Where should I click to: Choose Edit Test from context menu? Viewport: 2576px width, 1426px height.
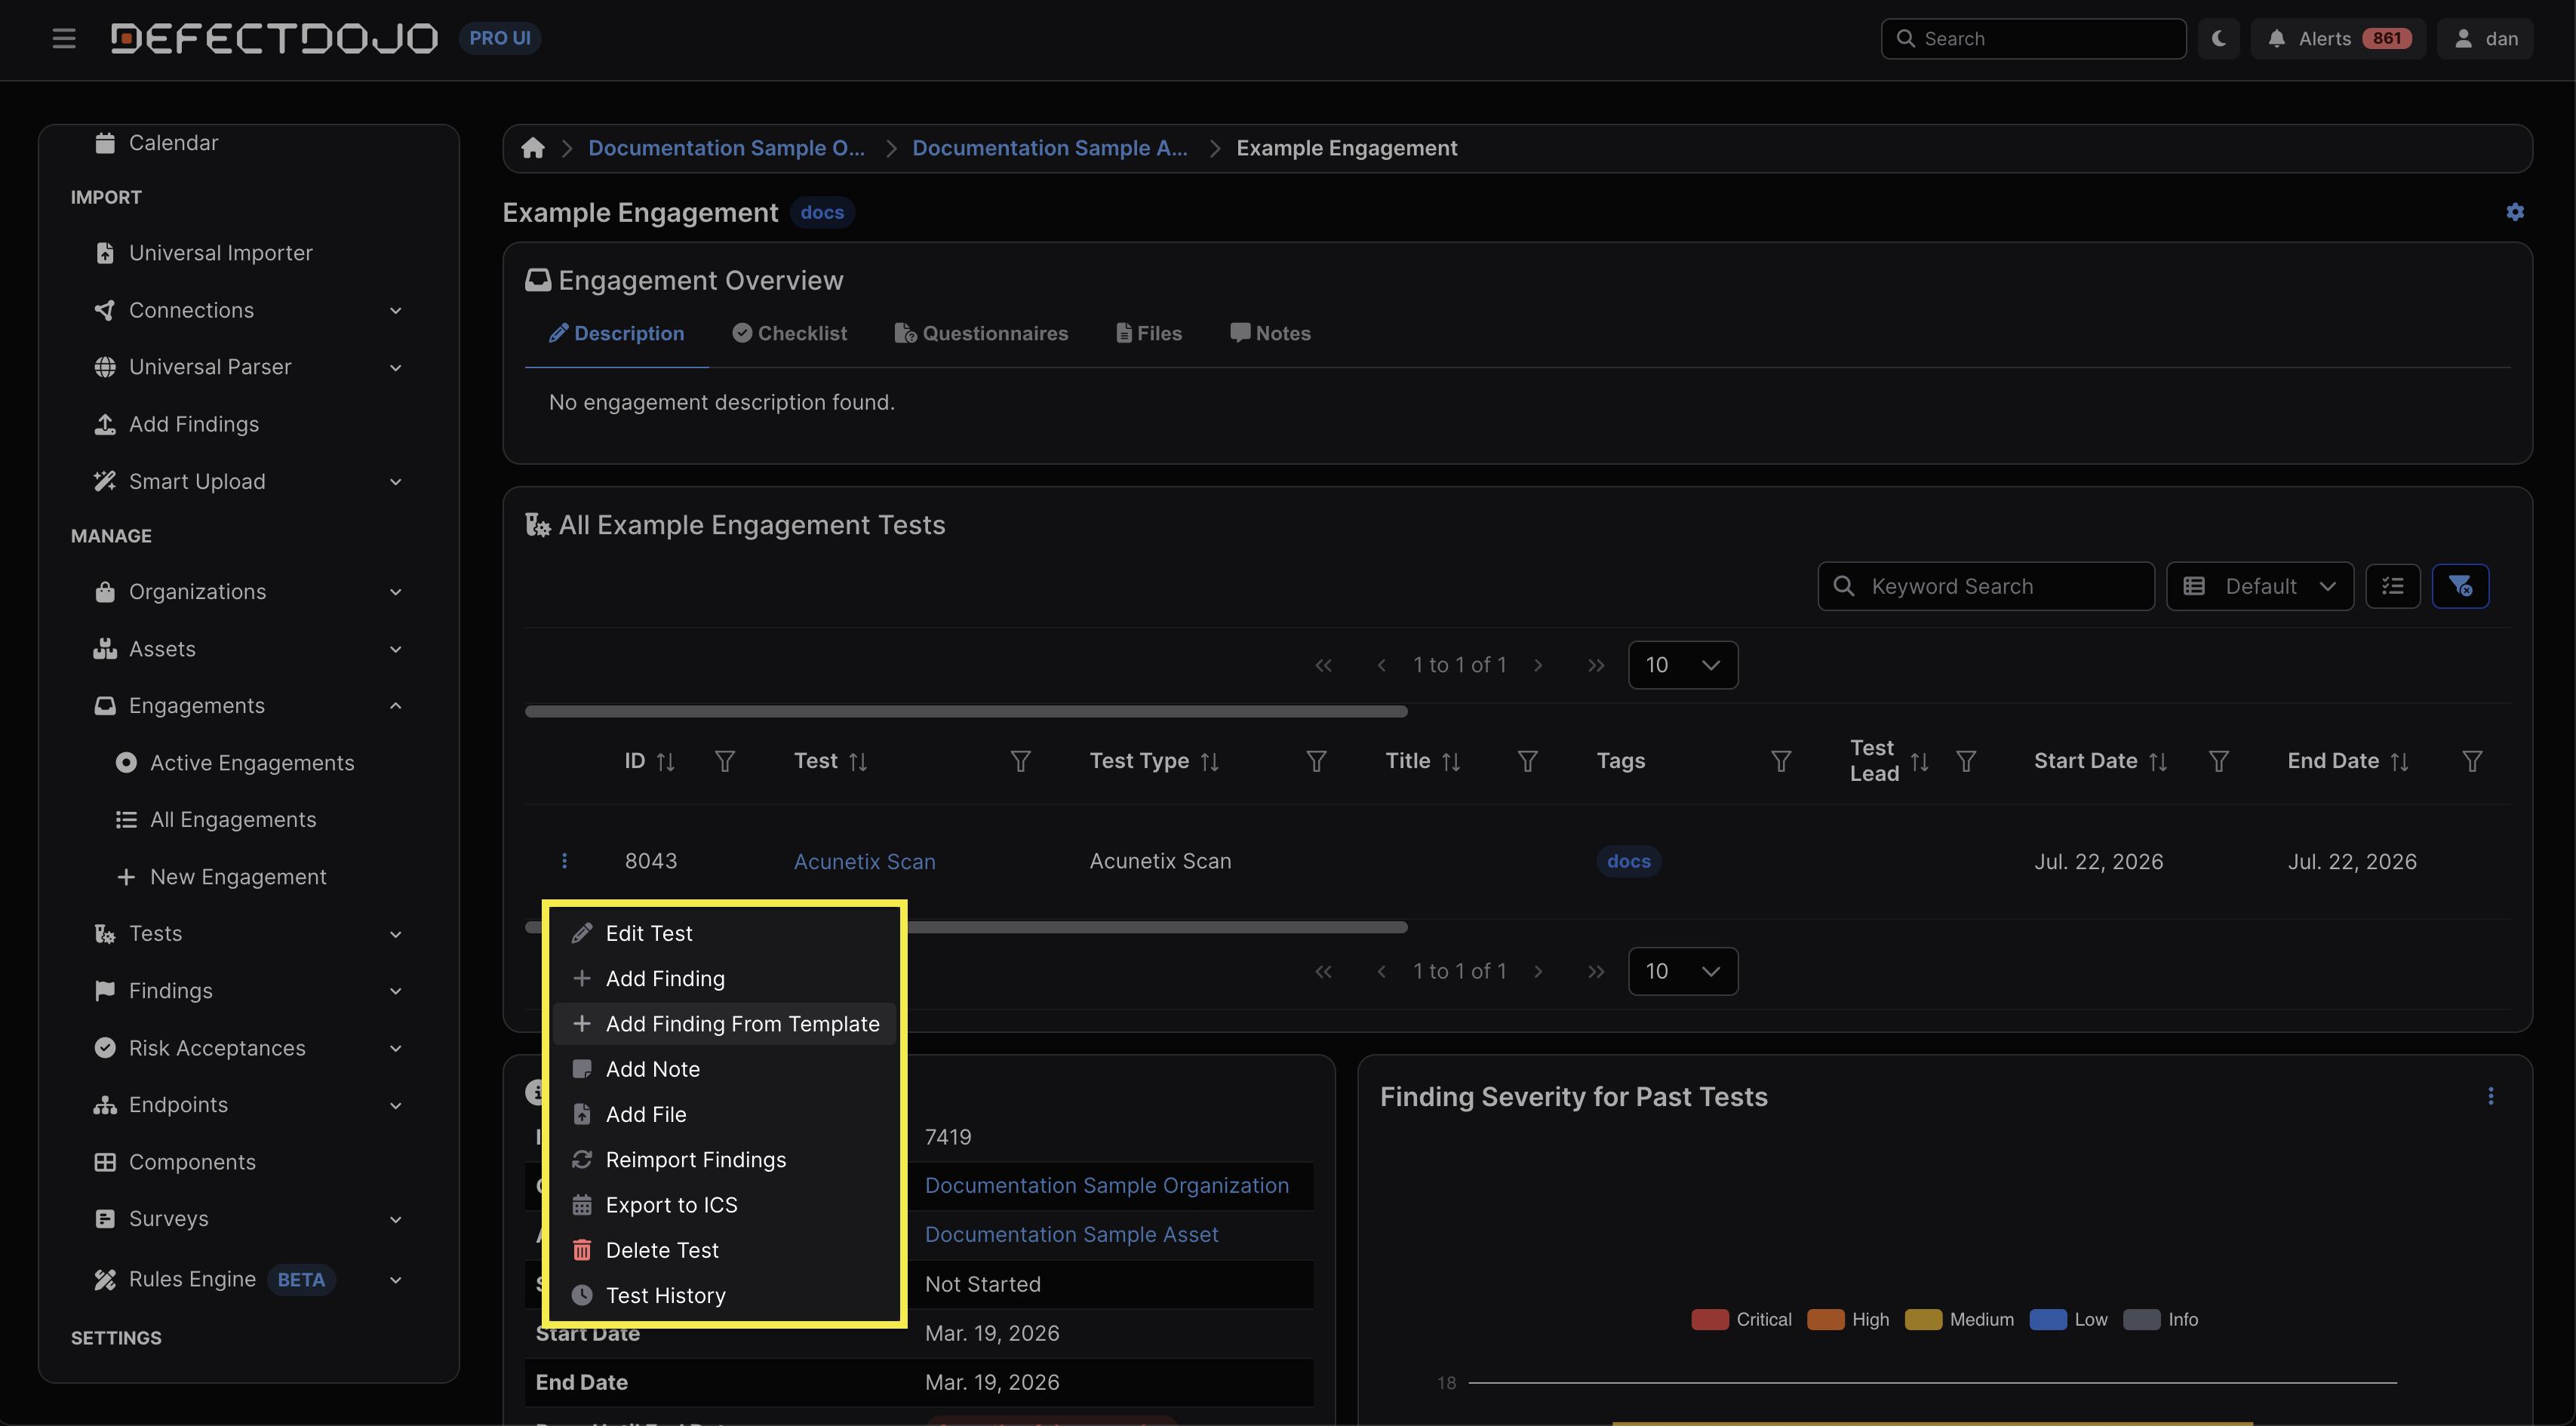724,933
